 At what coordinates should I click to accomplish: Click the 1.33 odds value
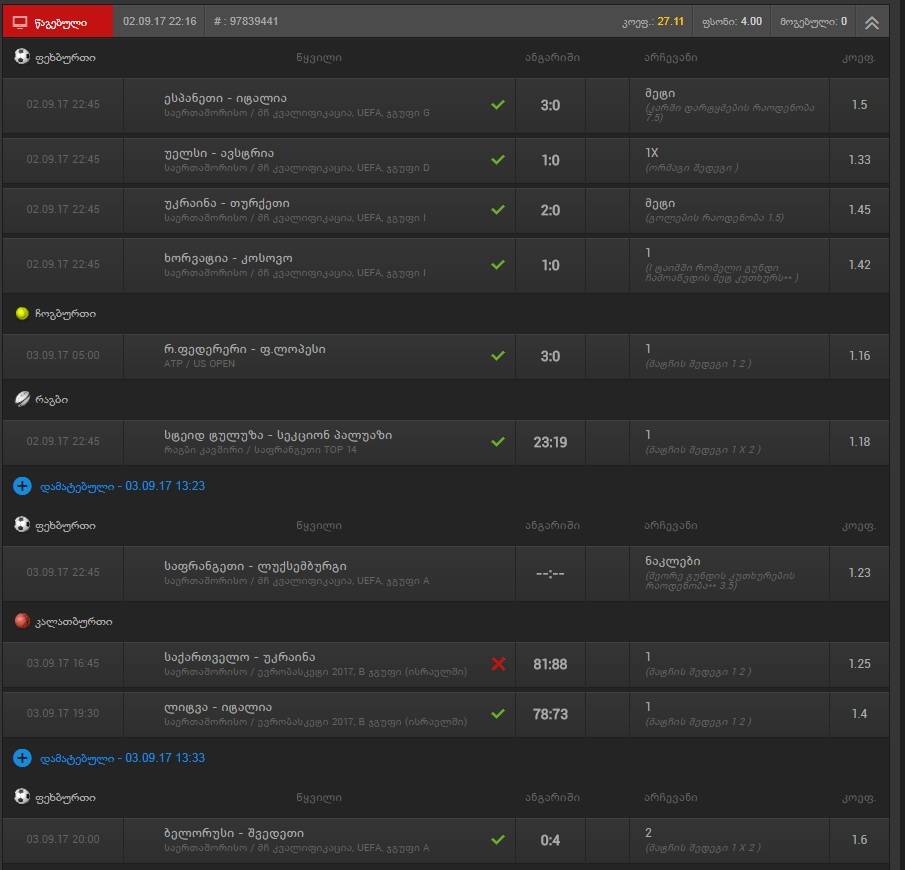click(859, 159)
